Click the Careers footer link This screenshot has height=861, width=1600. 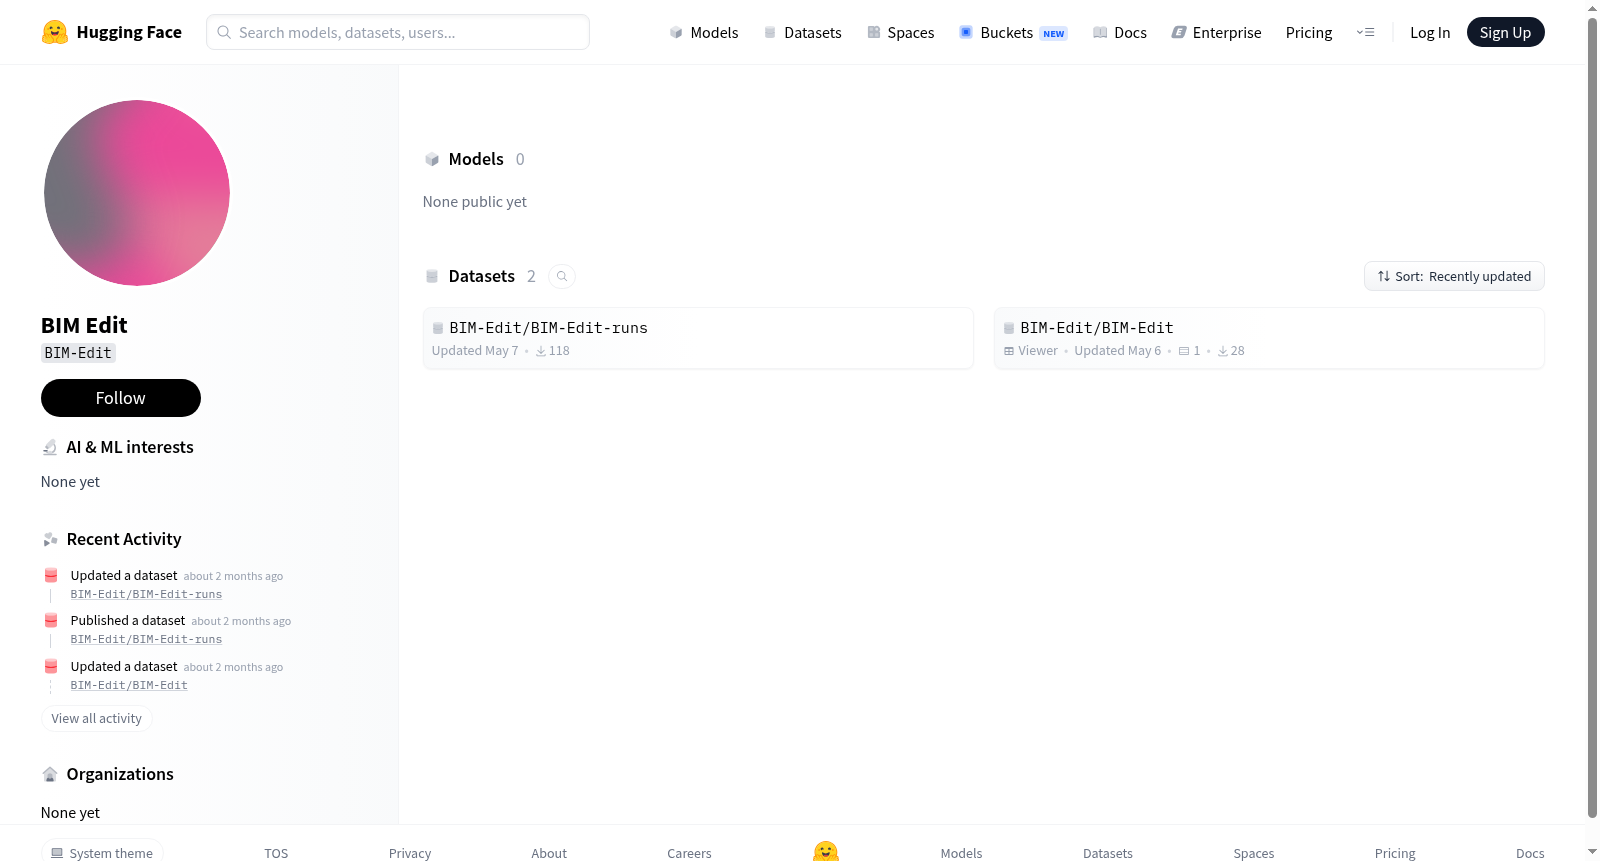(690, 854)
